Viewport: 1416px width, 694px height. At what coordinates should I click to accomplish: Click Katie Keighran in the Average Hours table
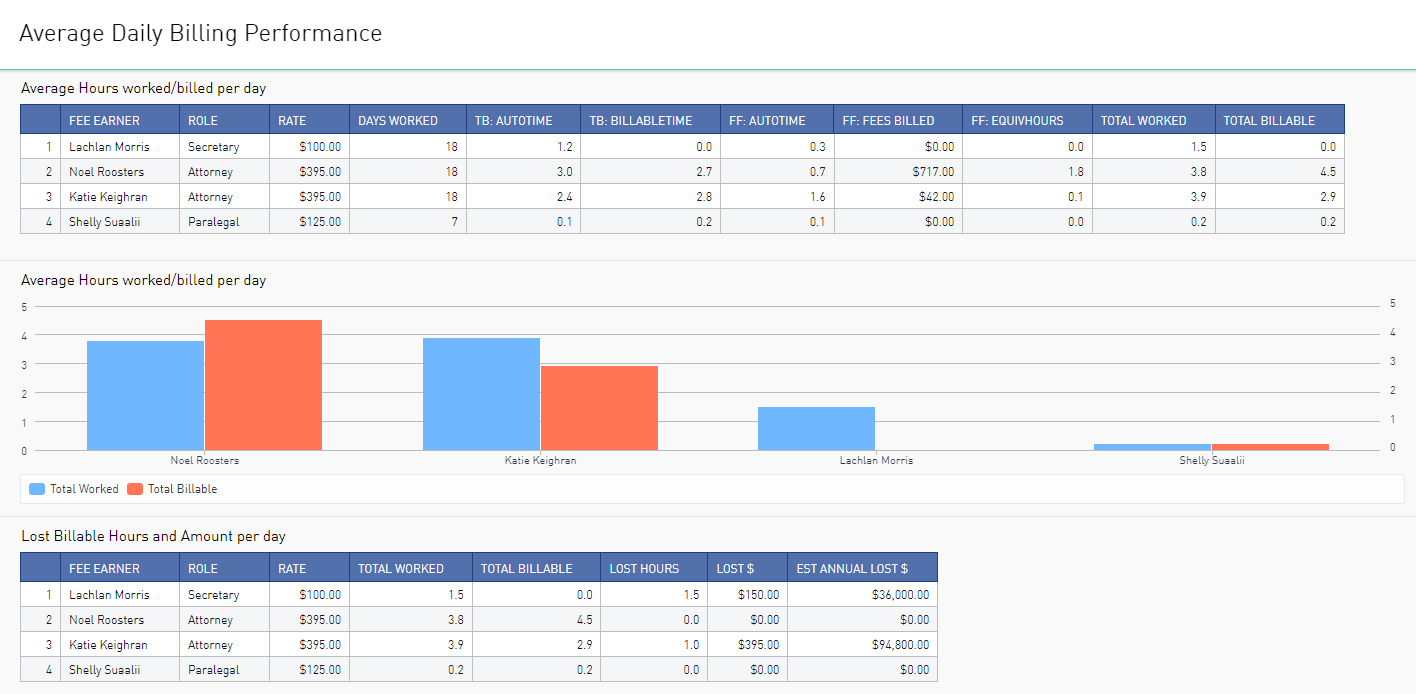point(108,197)
